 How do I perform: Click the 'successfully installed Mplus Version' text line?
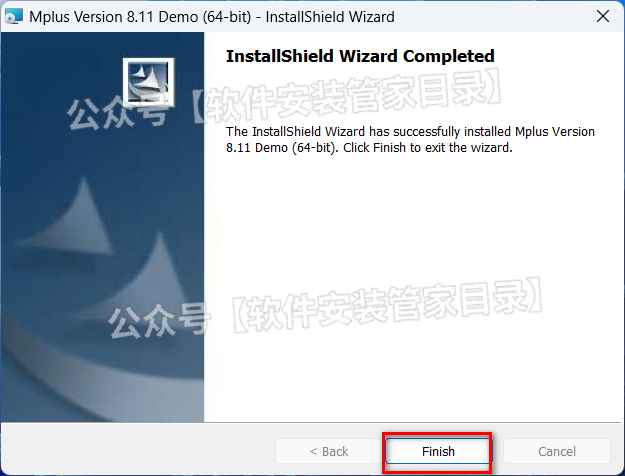410,132
